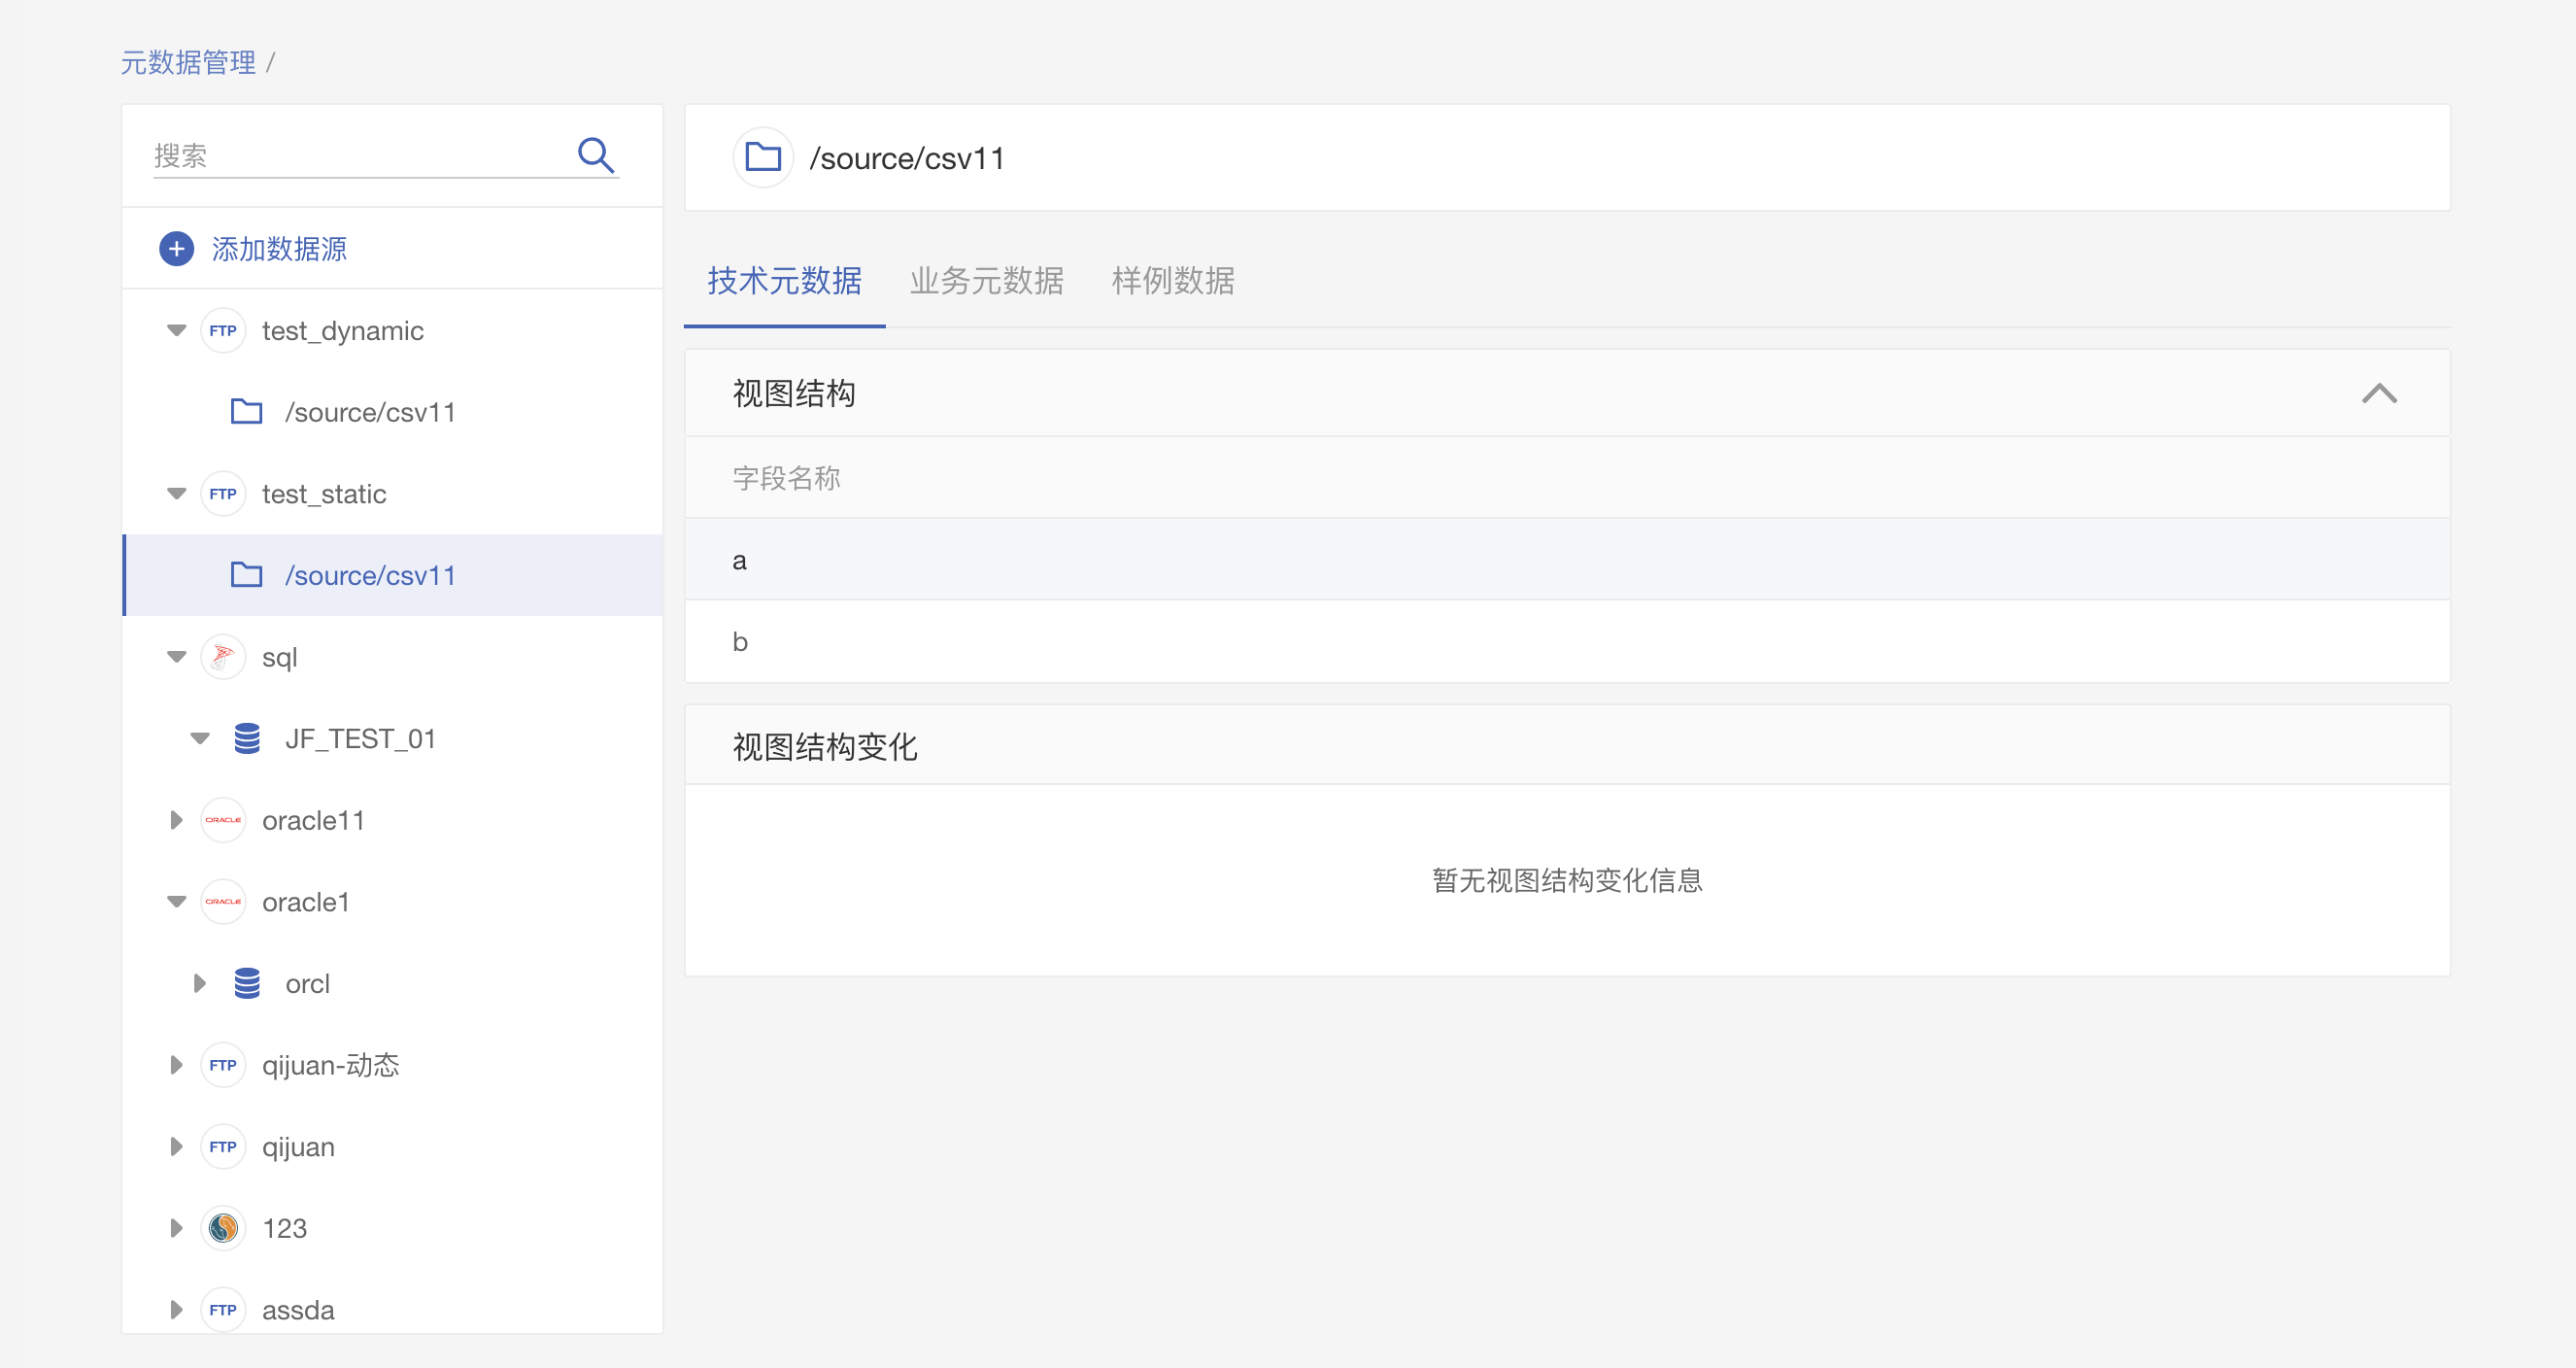
Task: Expand the oracle11 data source node
Action: [177, 820]
